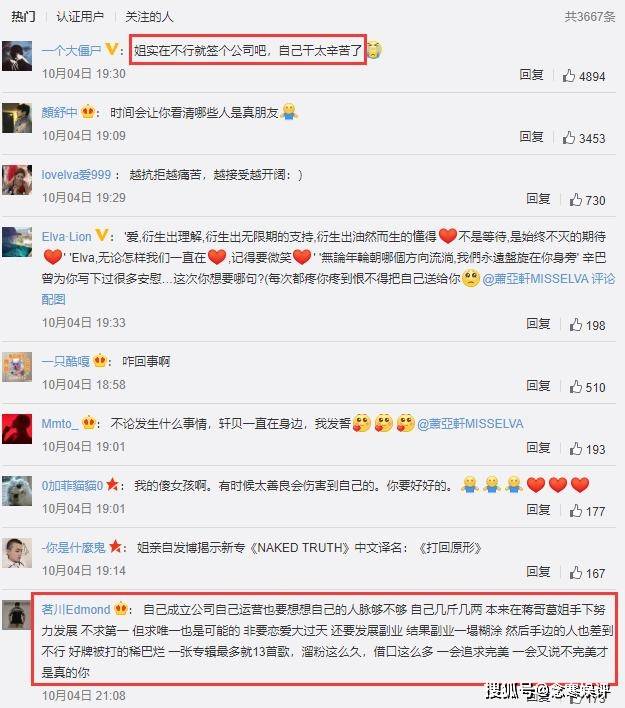Click the @萧亞軒MISSELVA mention in Mmto_'s comment
Image resolution: width=625 pixels, height=708 pixels.
tap(470, 424)
